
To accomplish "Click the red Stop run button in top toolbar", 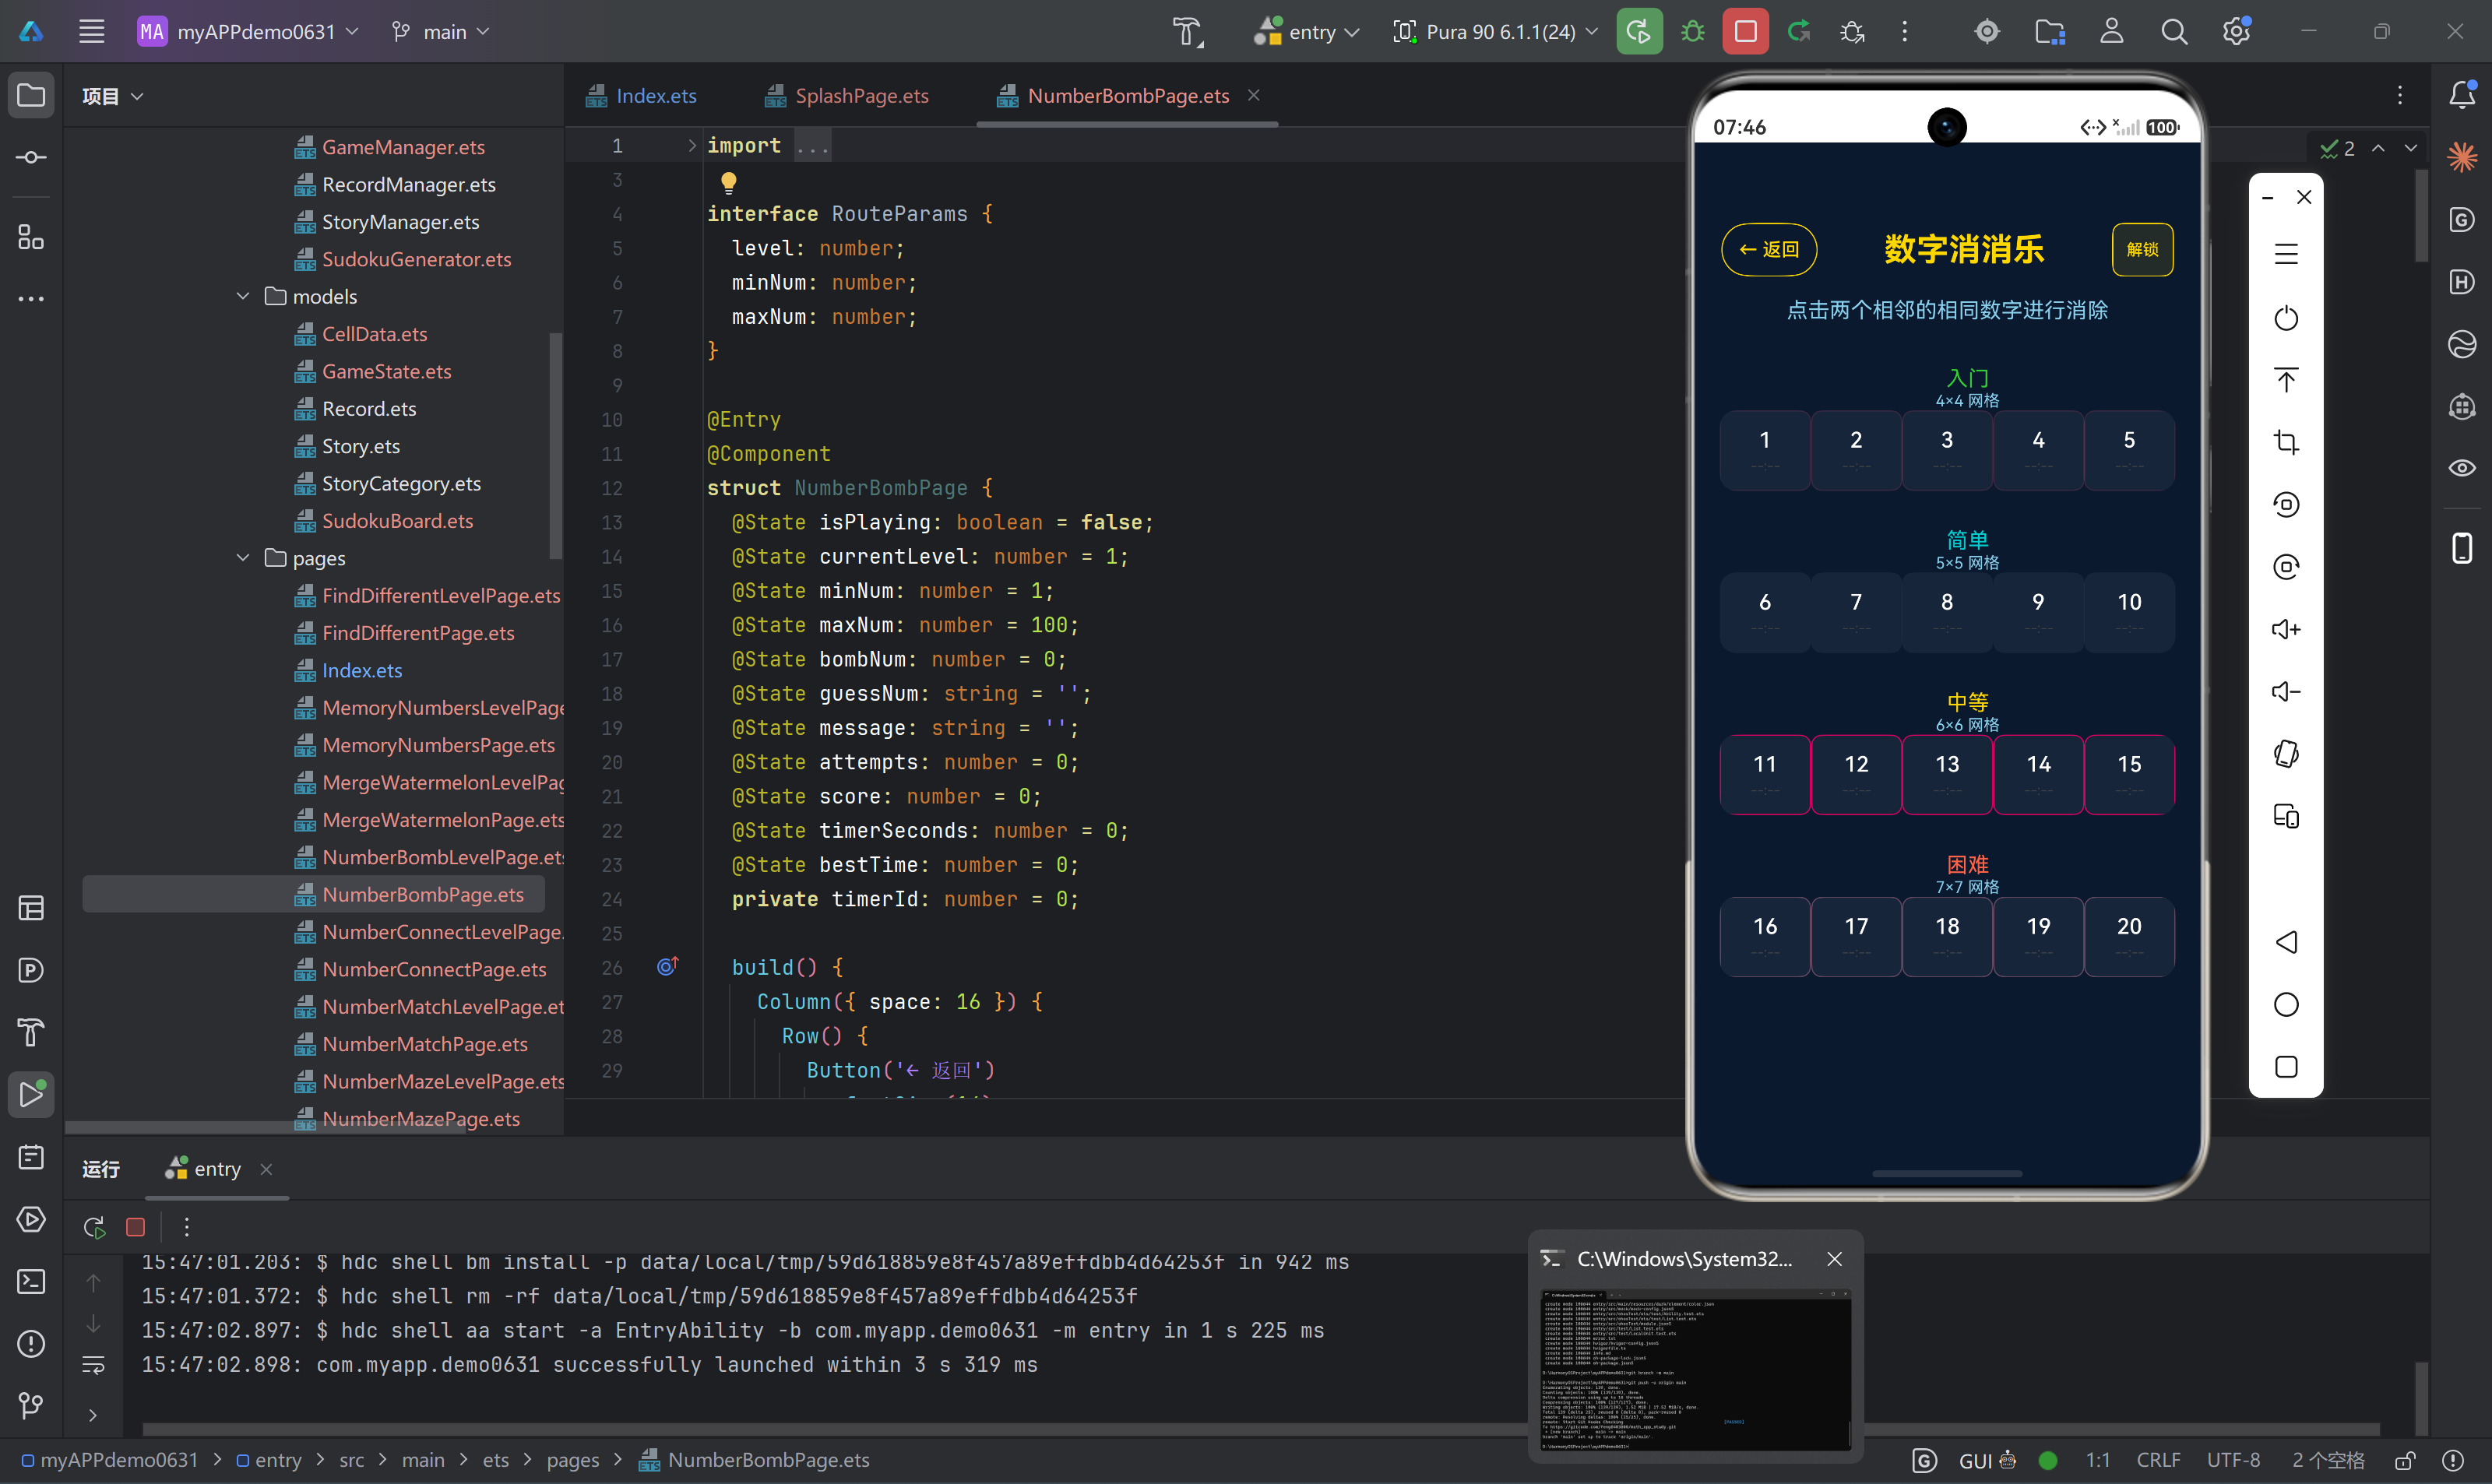I will pos(1745,32).
